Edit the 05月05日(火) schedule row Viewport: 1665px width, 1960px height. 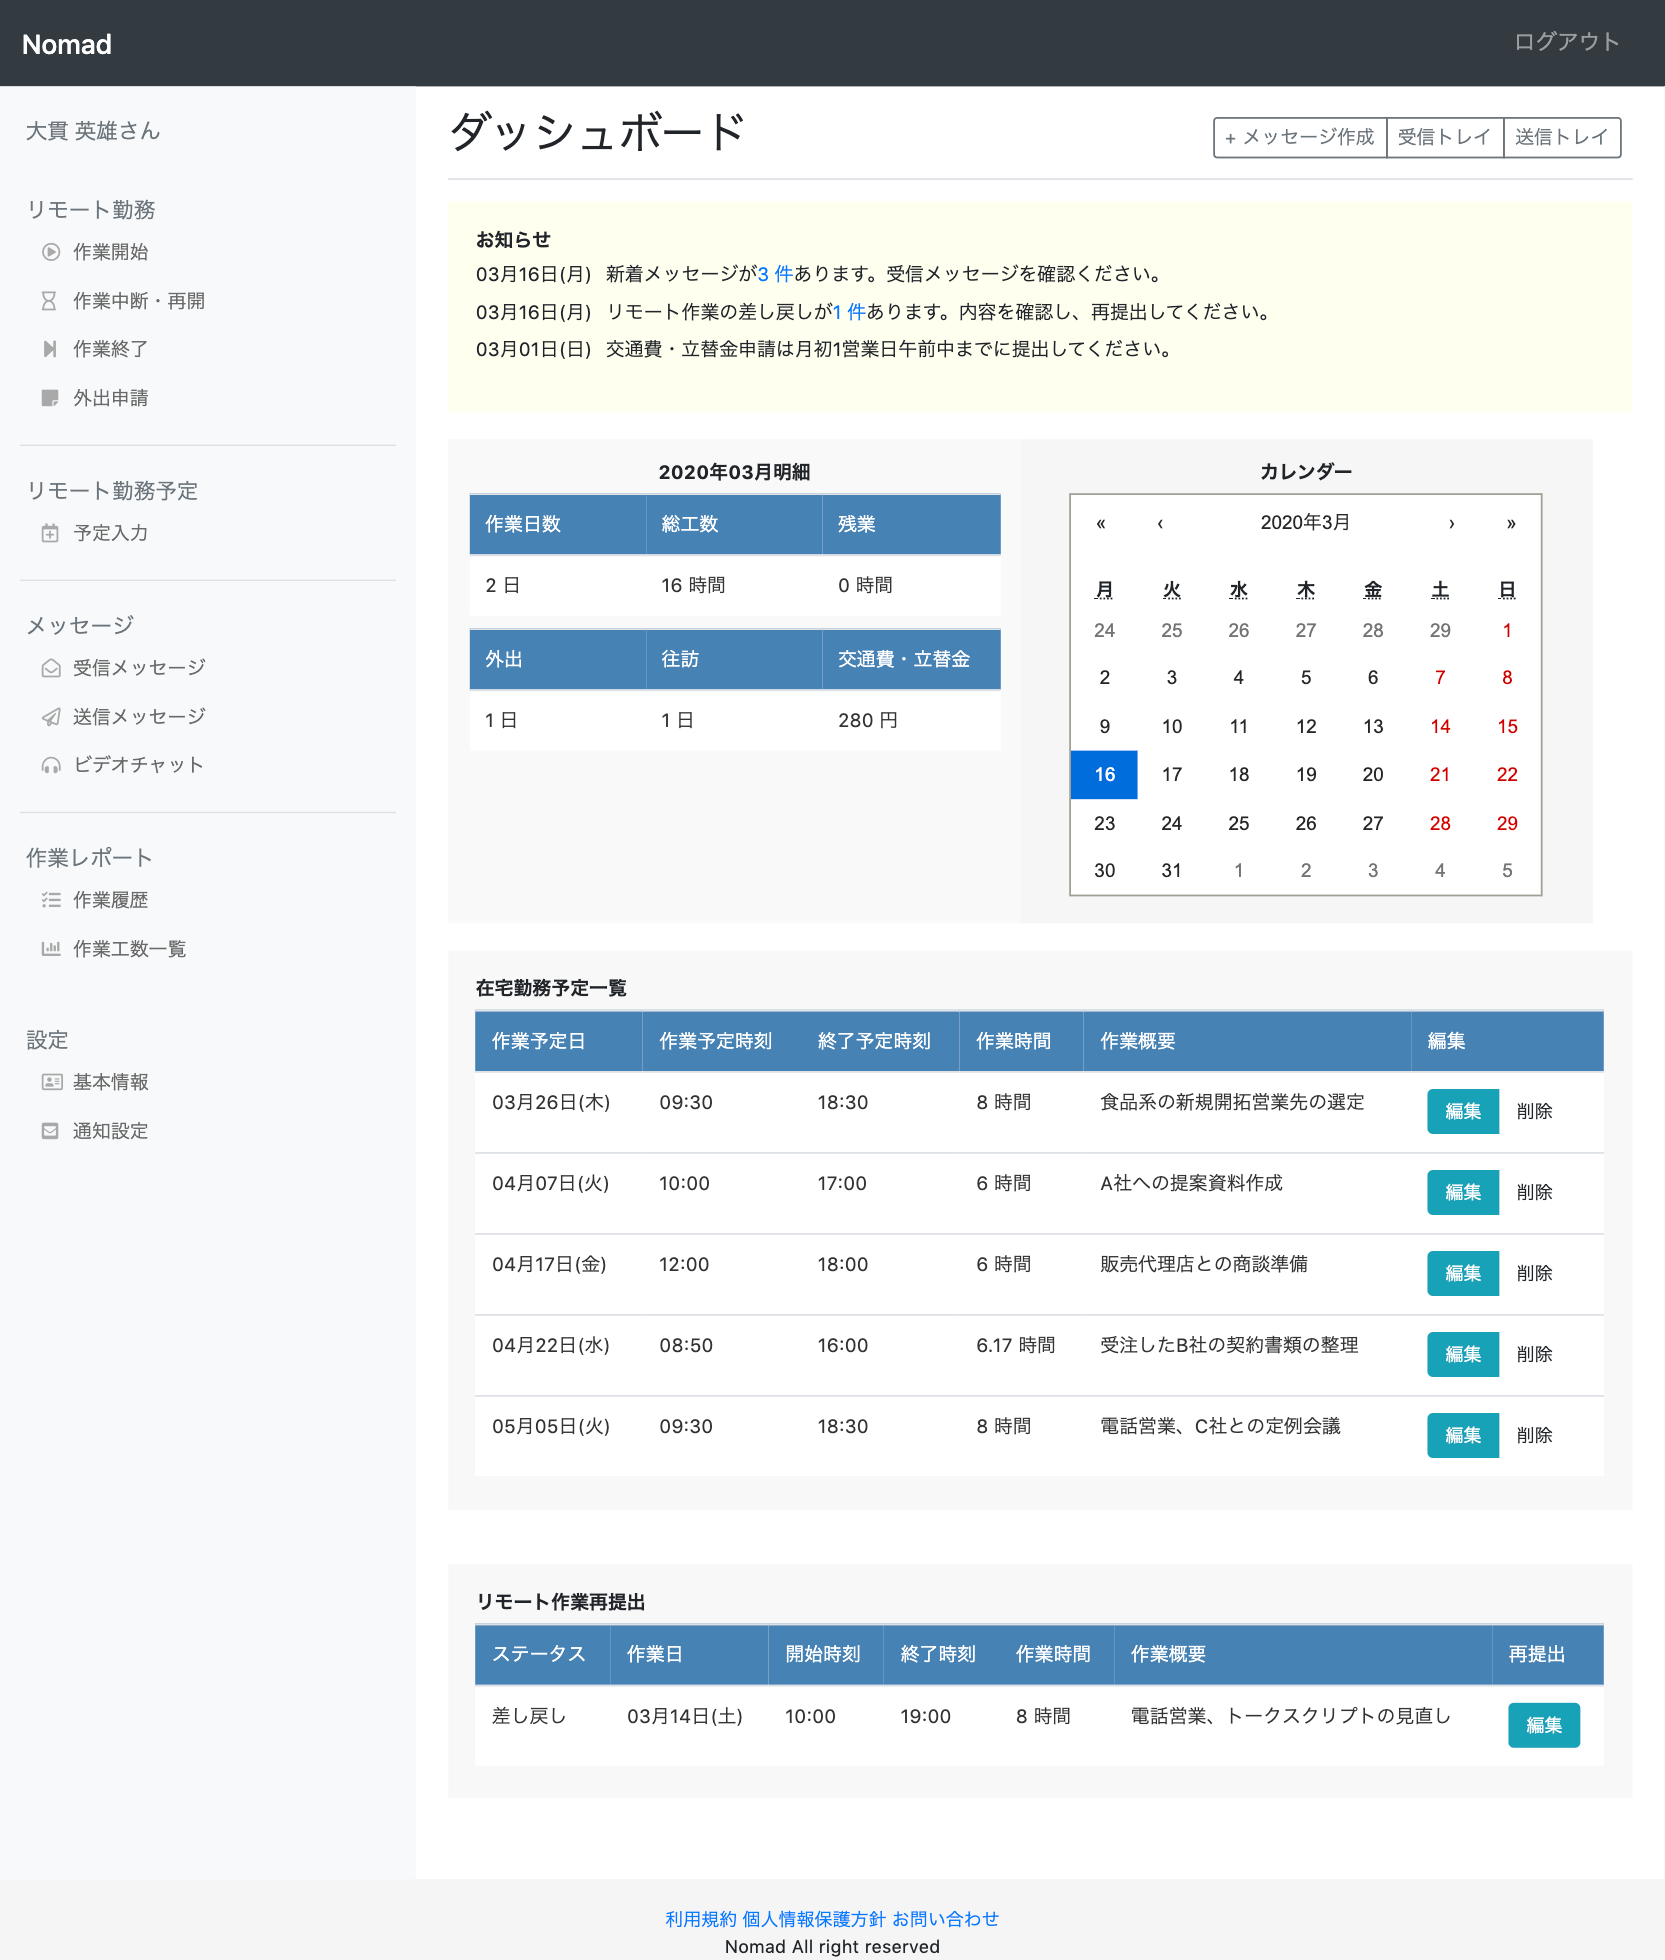click(x=1463, y=1435)
